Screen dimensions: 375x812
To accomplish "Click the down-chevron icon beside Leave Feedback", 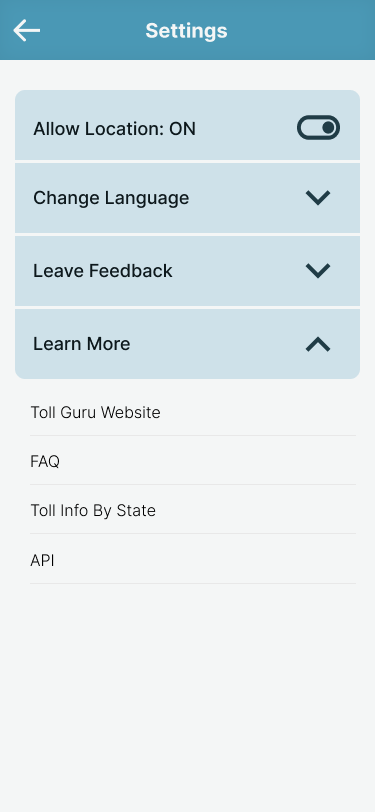I will 318,271.
